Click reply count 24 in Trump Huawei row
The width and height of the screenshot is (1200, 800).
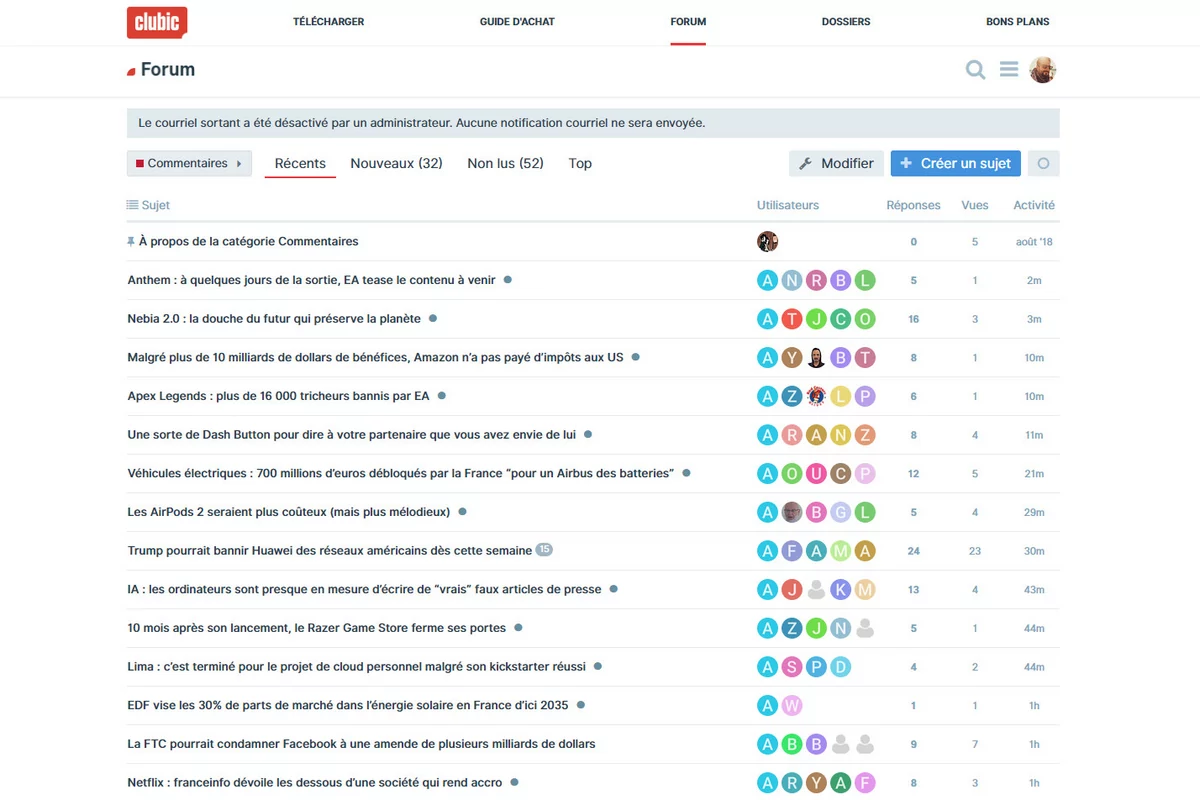click(x=913, y=551)
